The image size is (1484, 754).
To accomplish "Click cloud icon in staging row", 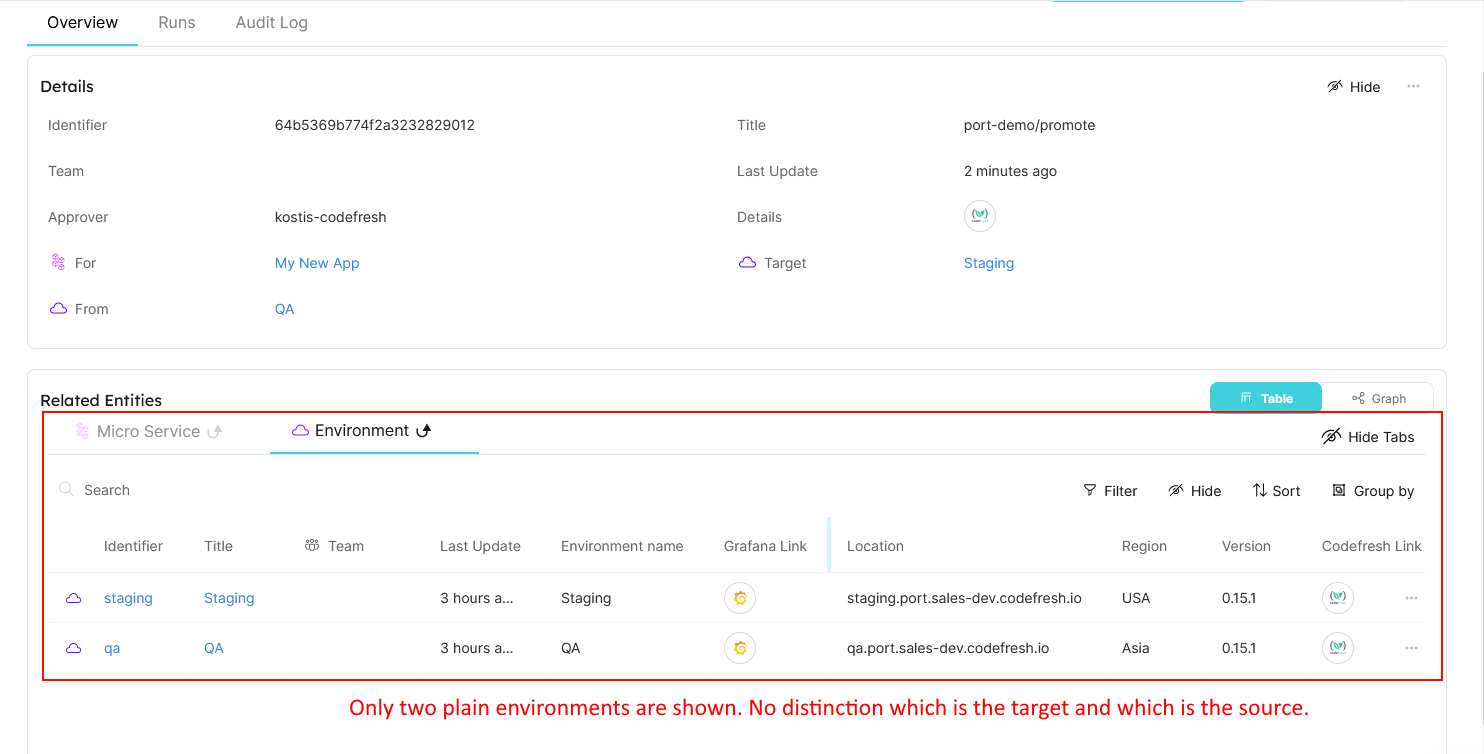I will [x=73, y=598].
